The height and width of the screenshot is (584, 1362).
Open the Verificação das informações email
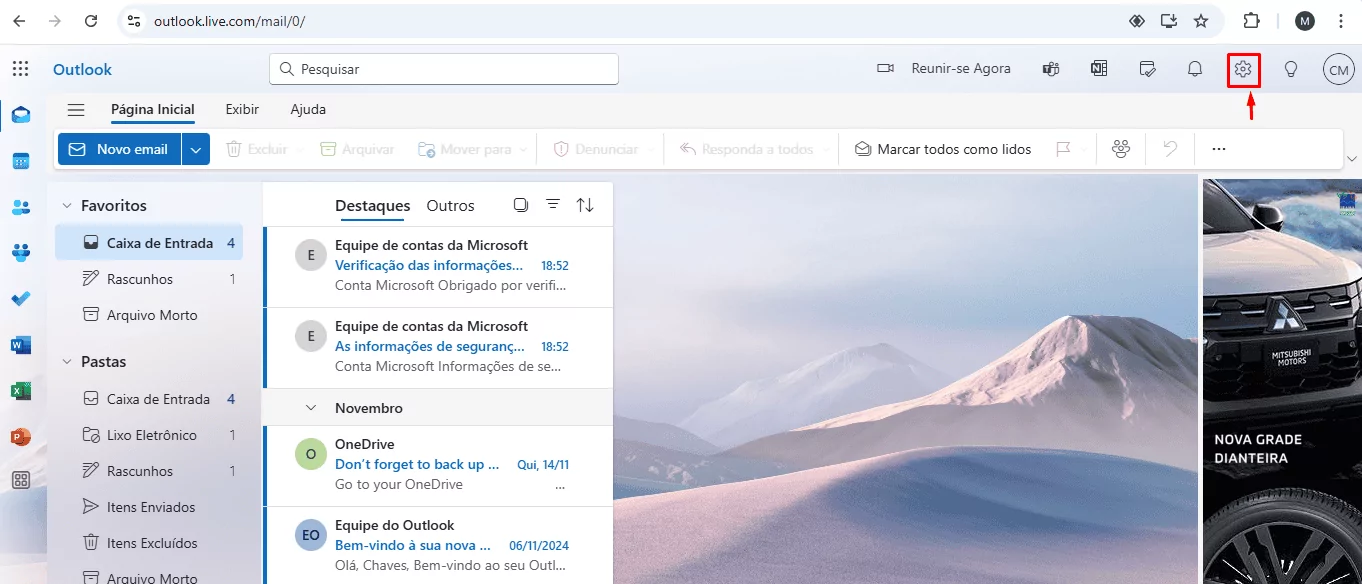pyautogui.click(x=438, y=266)
